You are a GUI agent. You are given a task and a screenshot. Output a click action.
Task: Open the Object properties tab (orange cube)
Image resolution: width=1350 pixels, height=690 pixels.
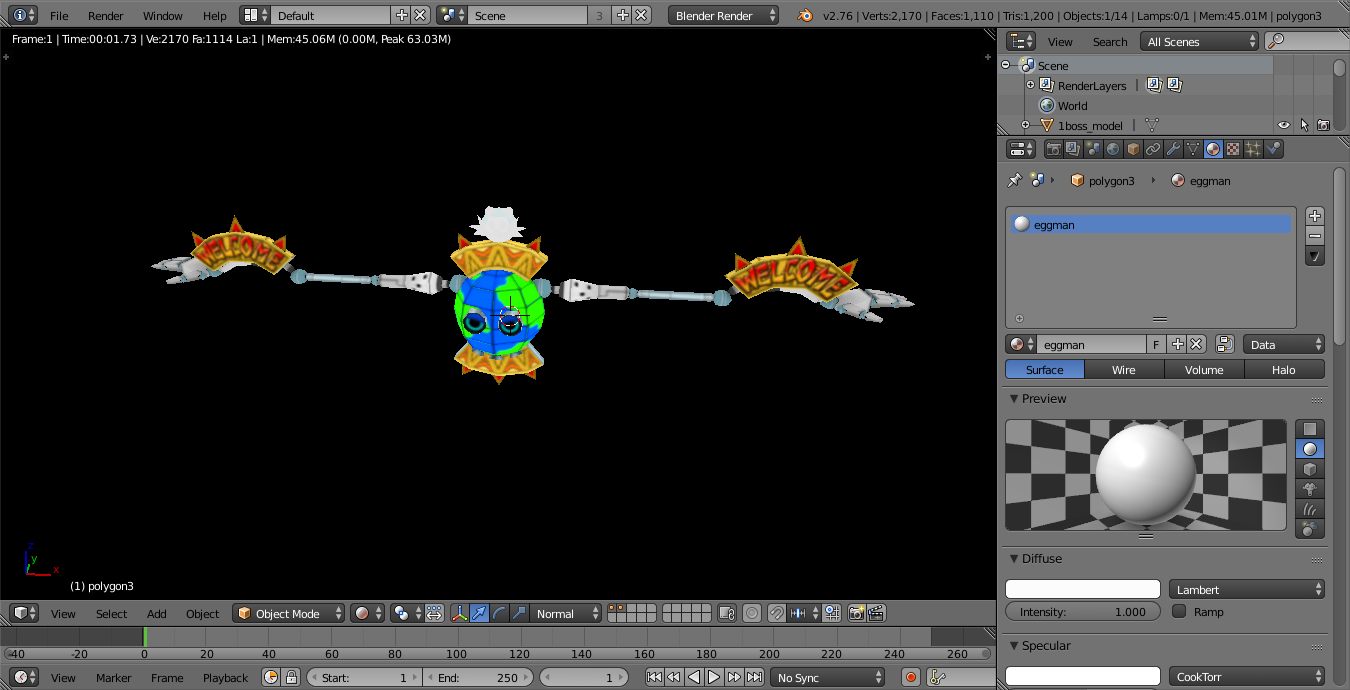pos(1133,149)
